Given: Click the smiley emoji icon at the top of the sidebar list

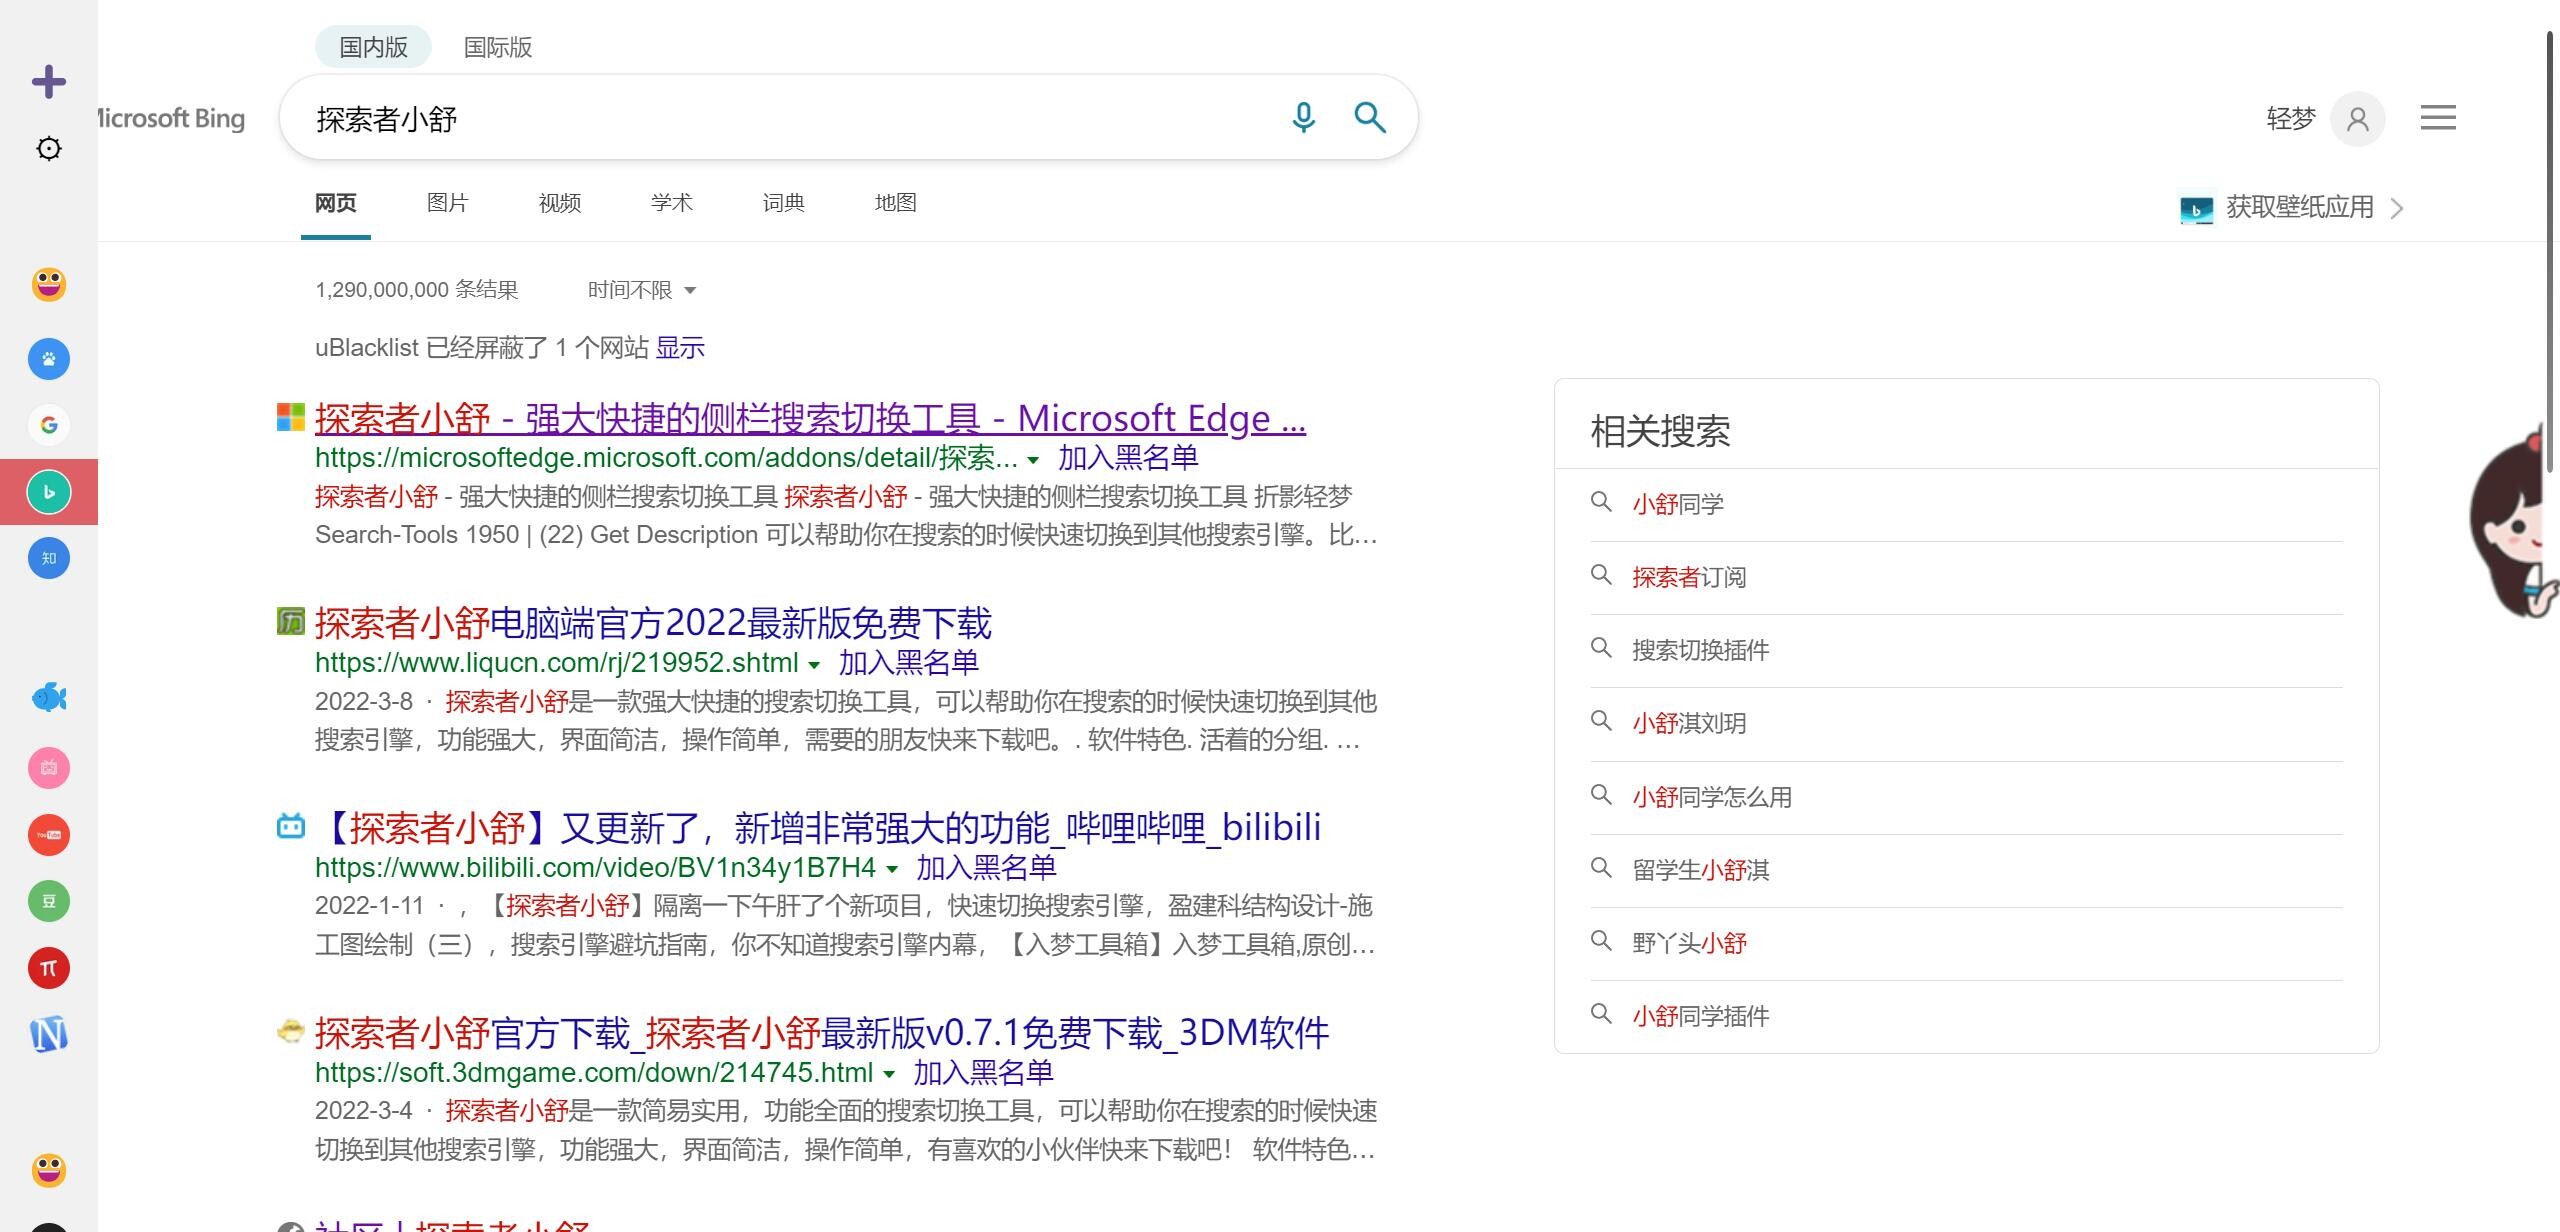Looking at the screenshot, I should (x=49, y=284).
